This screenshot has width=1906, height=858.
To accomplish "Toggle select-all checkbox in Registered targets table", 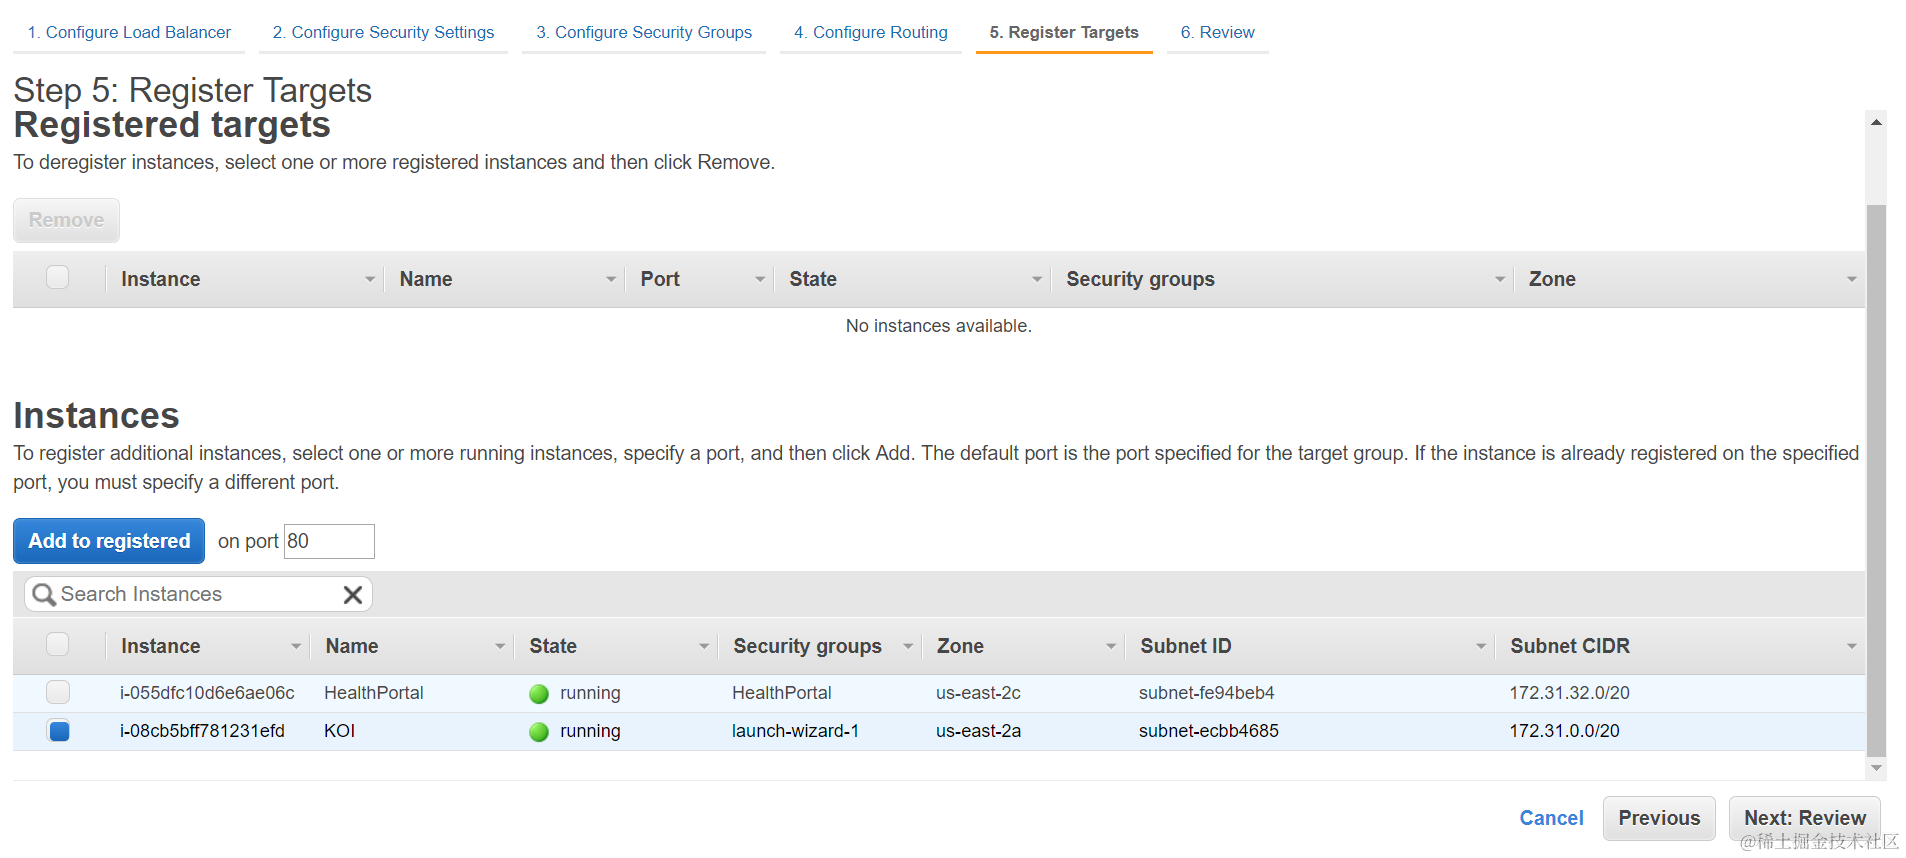I will pyautogui.click(x=58, y=278).
